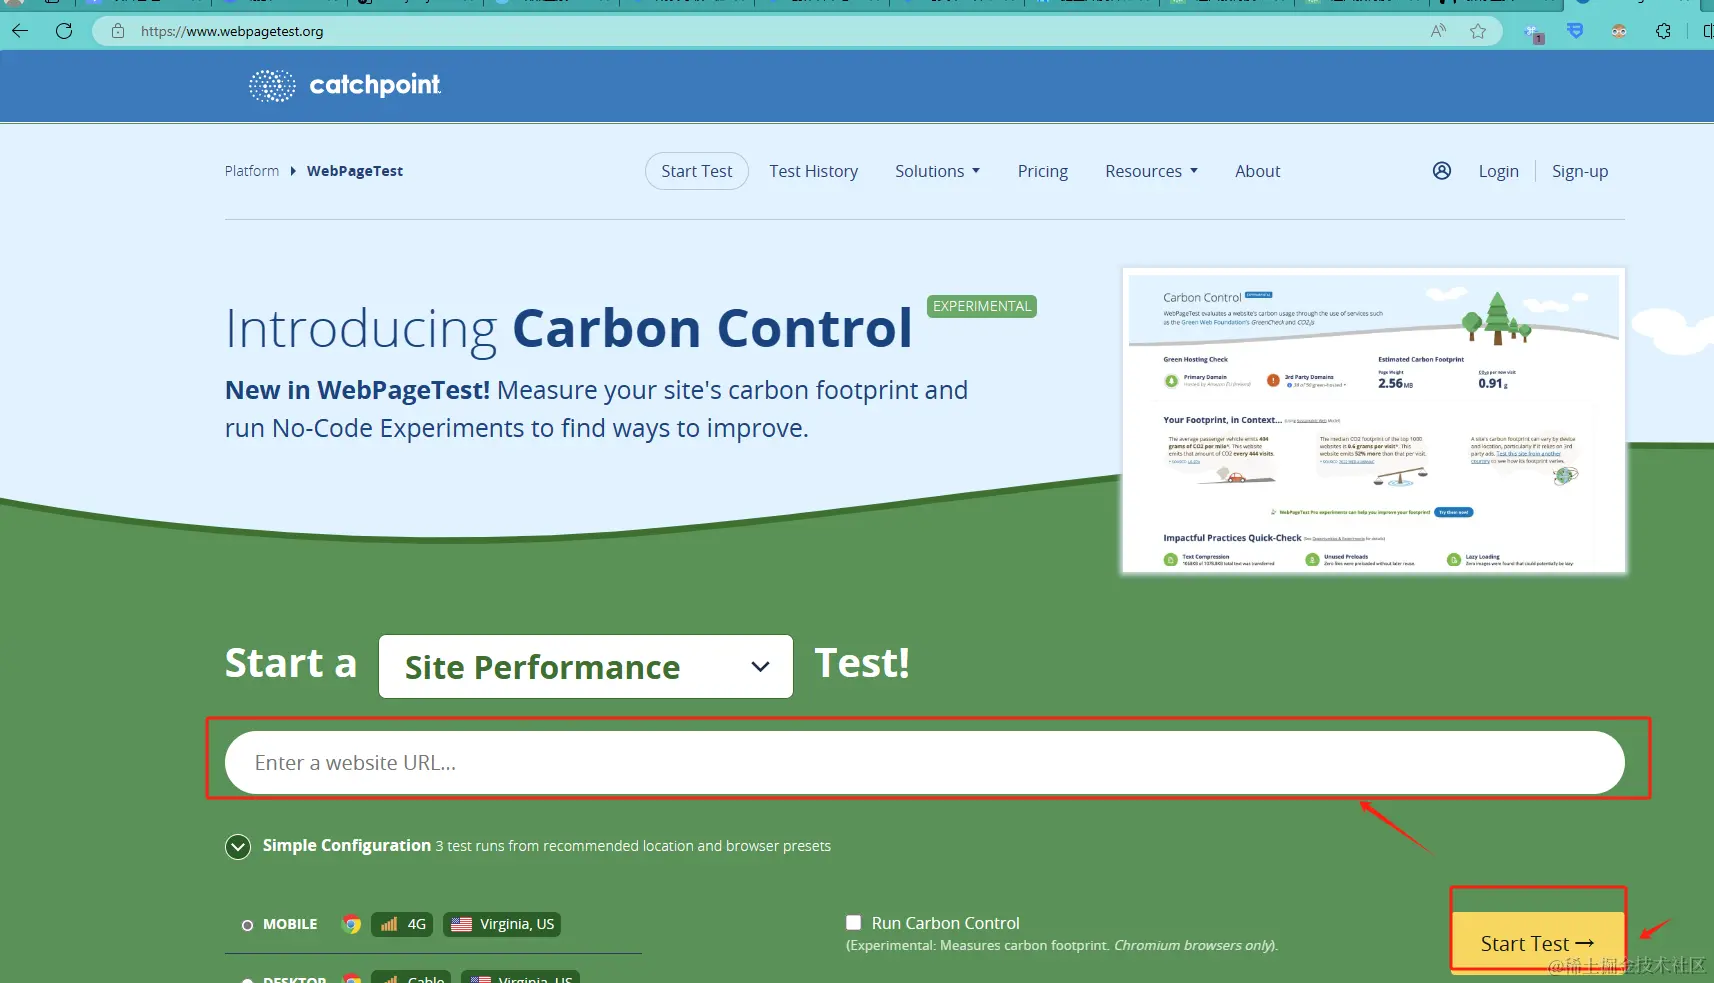Click the EXPERIMENTAL badge
This screenshot has width=1714, height=983.
982,306
